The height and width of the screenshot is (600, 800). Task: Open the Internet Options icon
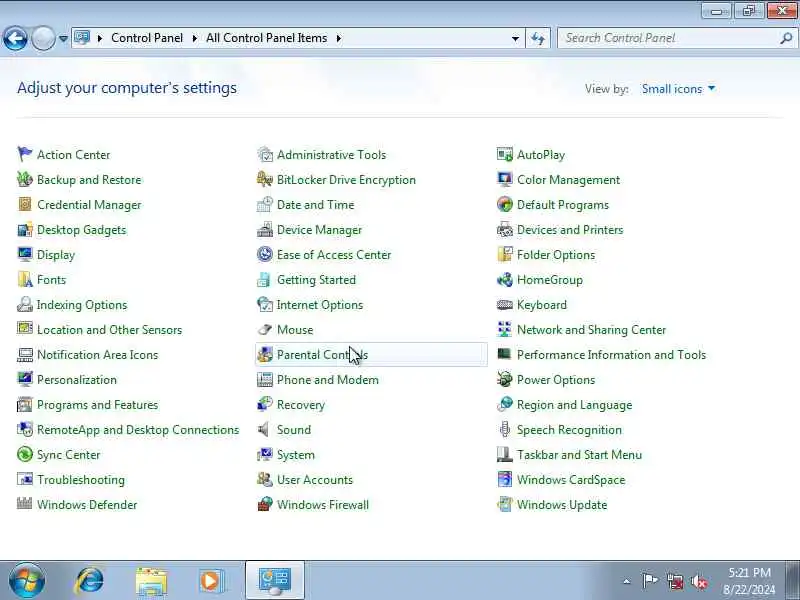coord(265,304)
